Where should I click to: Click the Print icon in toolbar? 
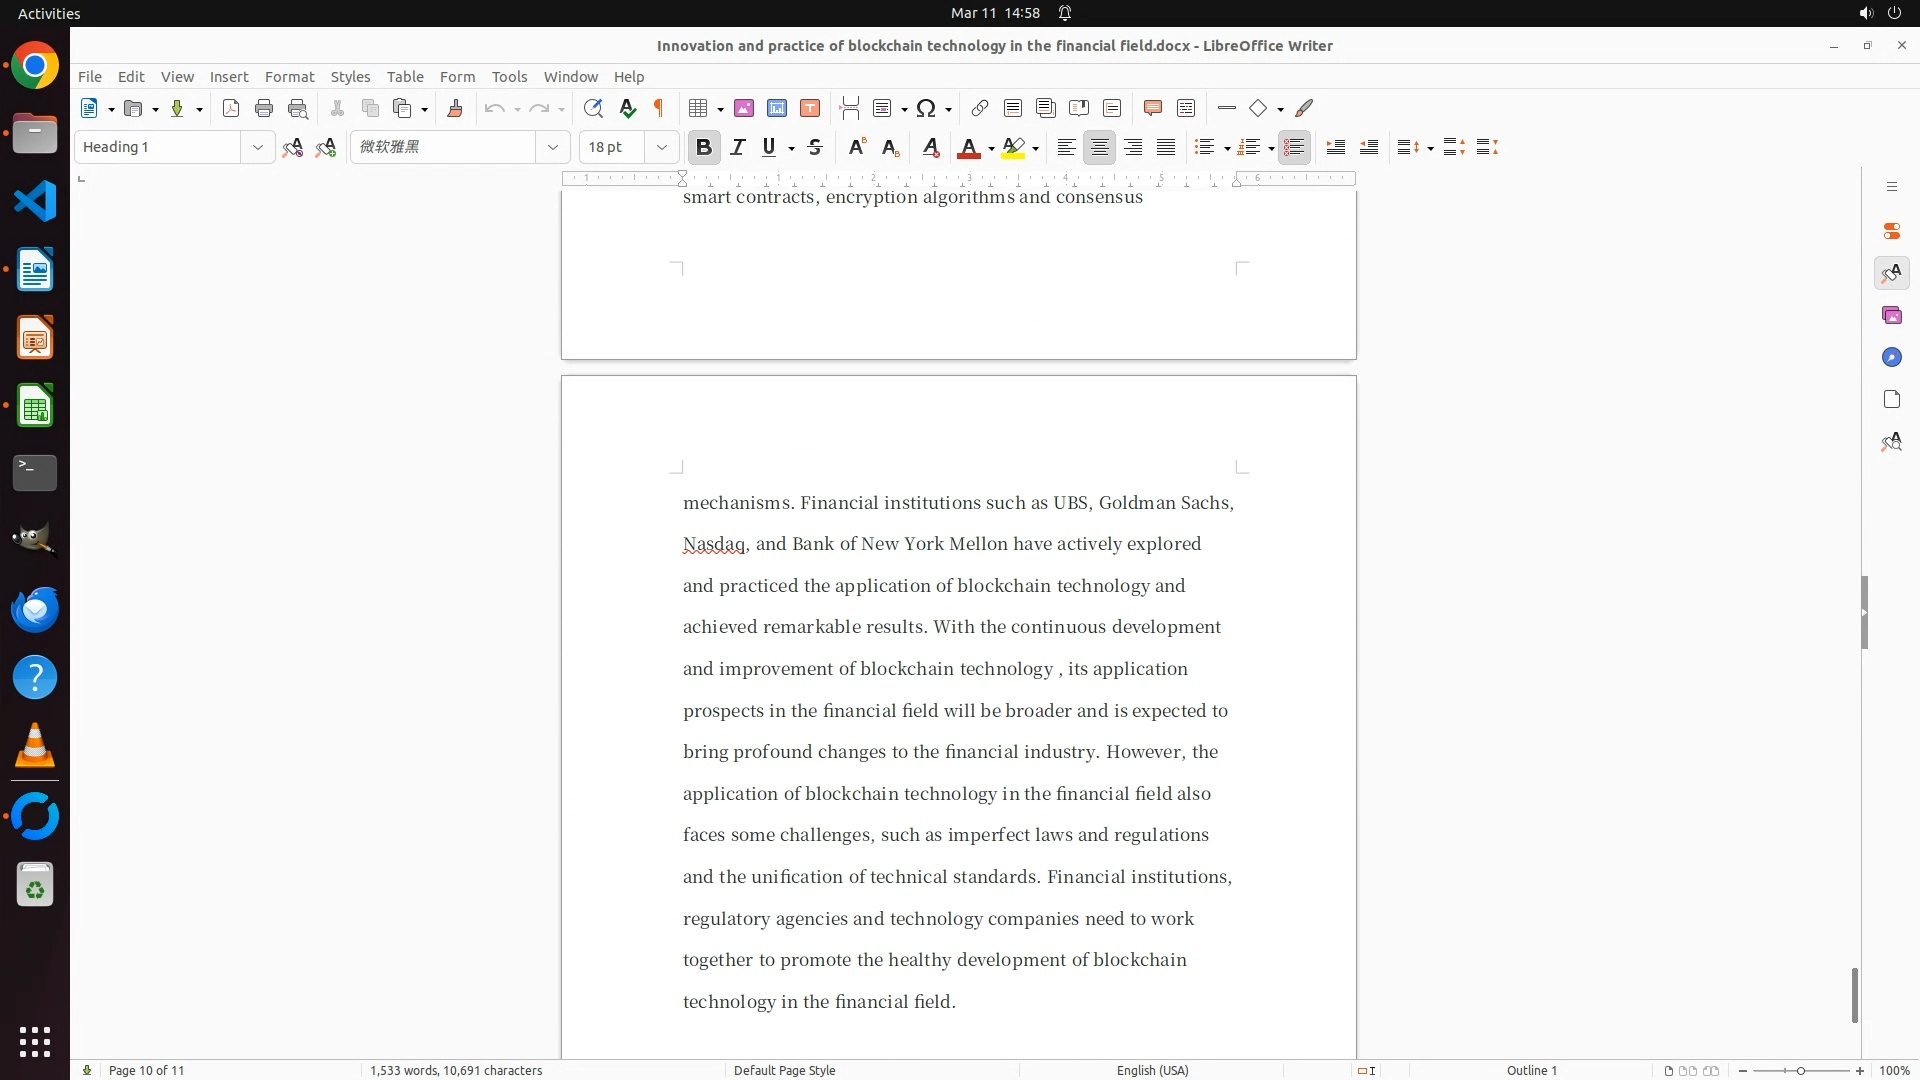click(x=264, y=109)
